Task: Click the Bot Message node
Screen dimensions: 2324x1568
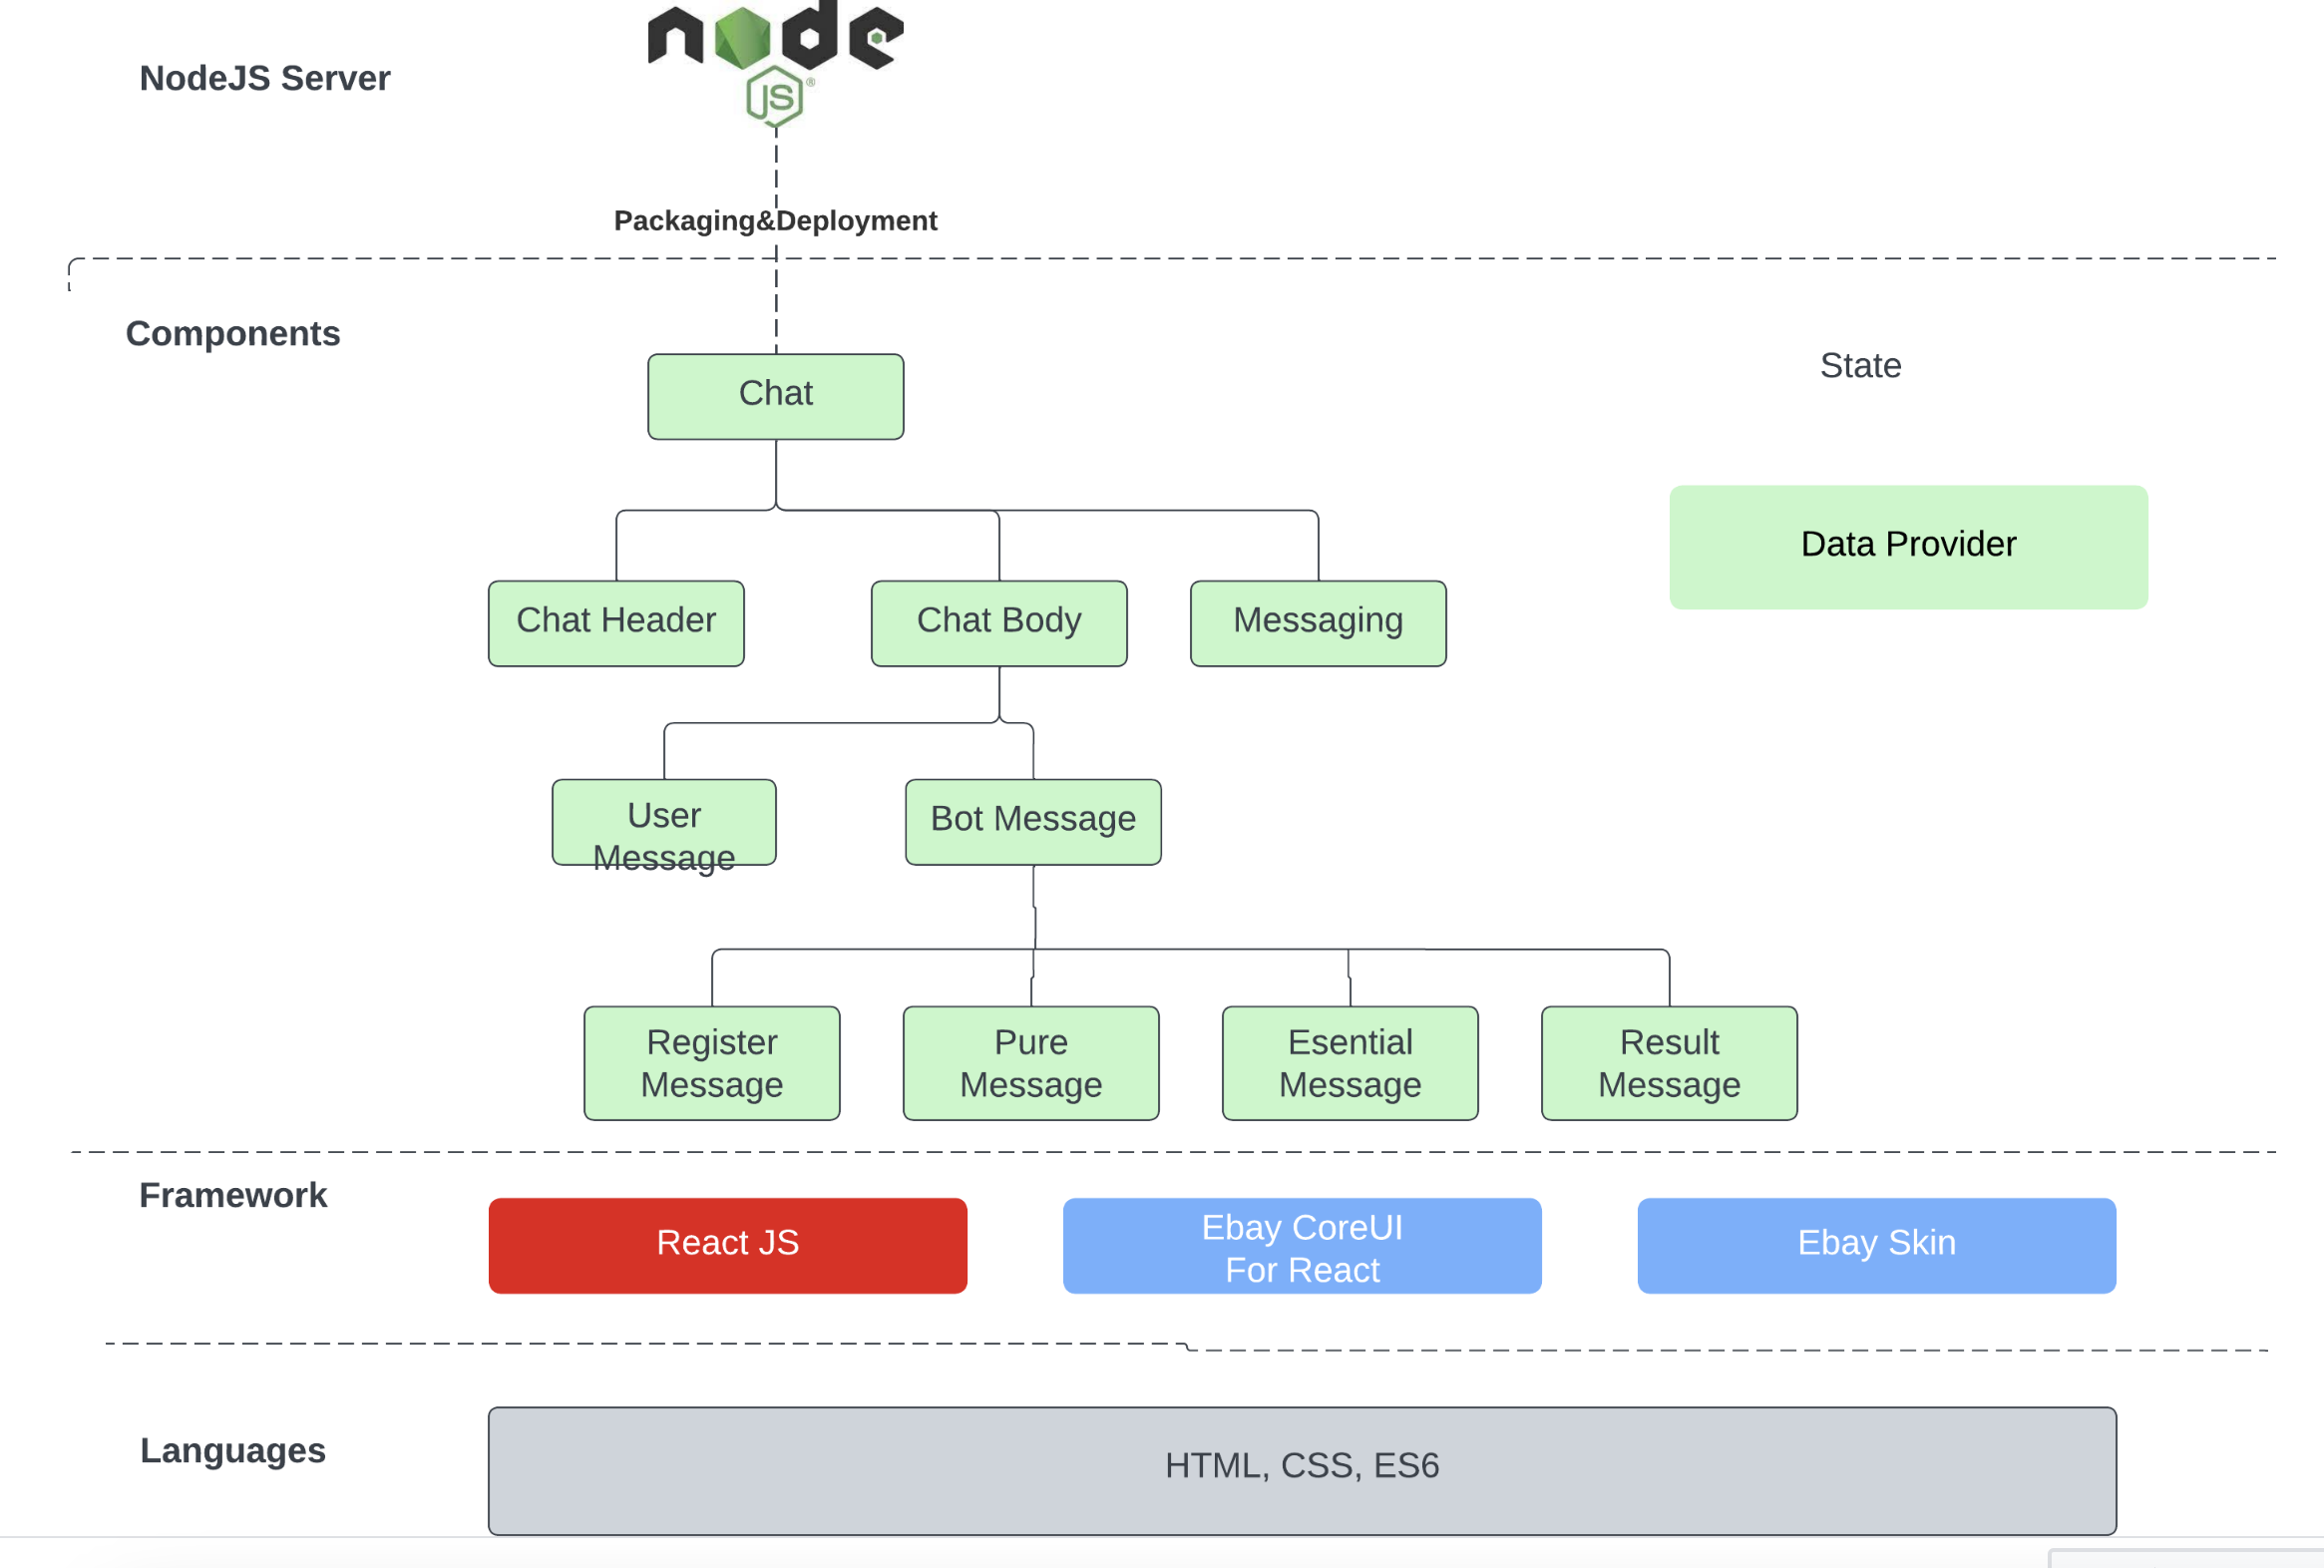Action: click(x=1032, y=822)
